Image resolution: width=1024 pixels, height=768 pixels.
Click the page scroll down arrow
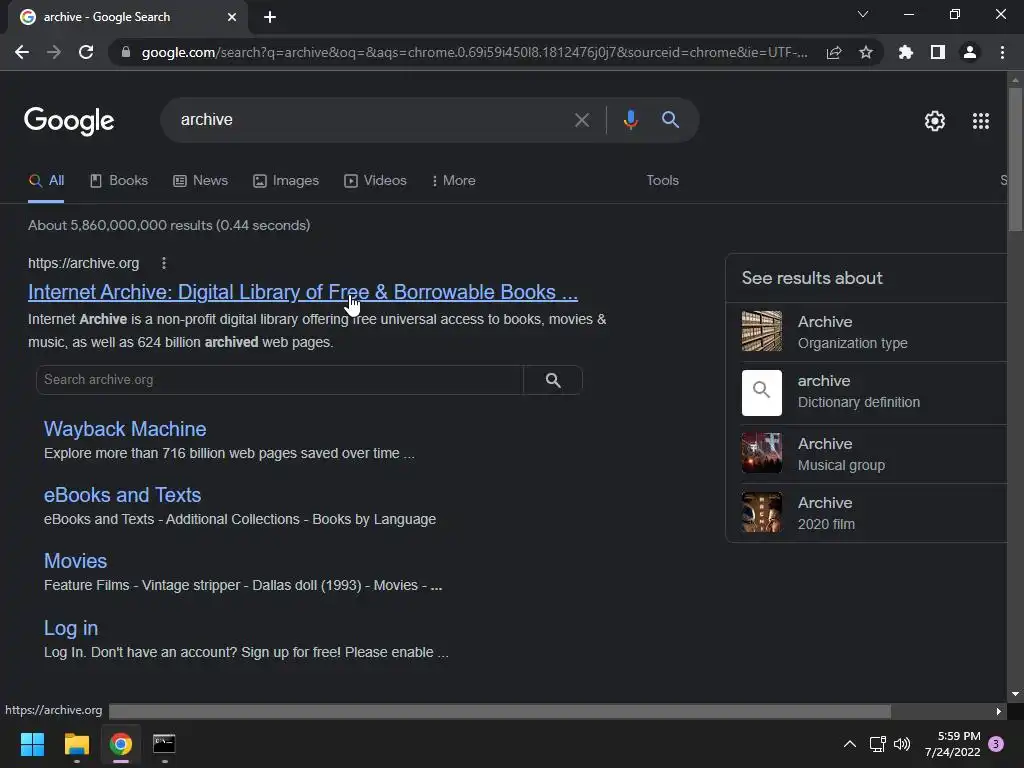coord(1015,694)
